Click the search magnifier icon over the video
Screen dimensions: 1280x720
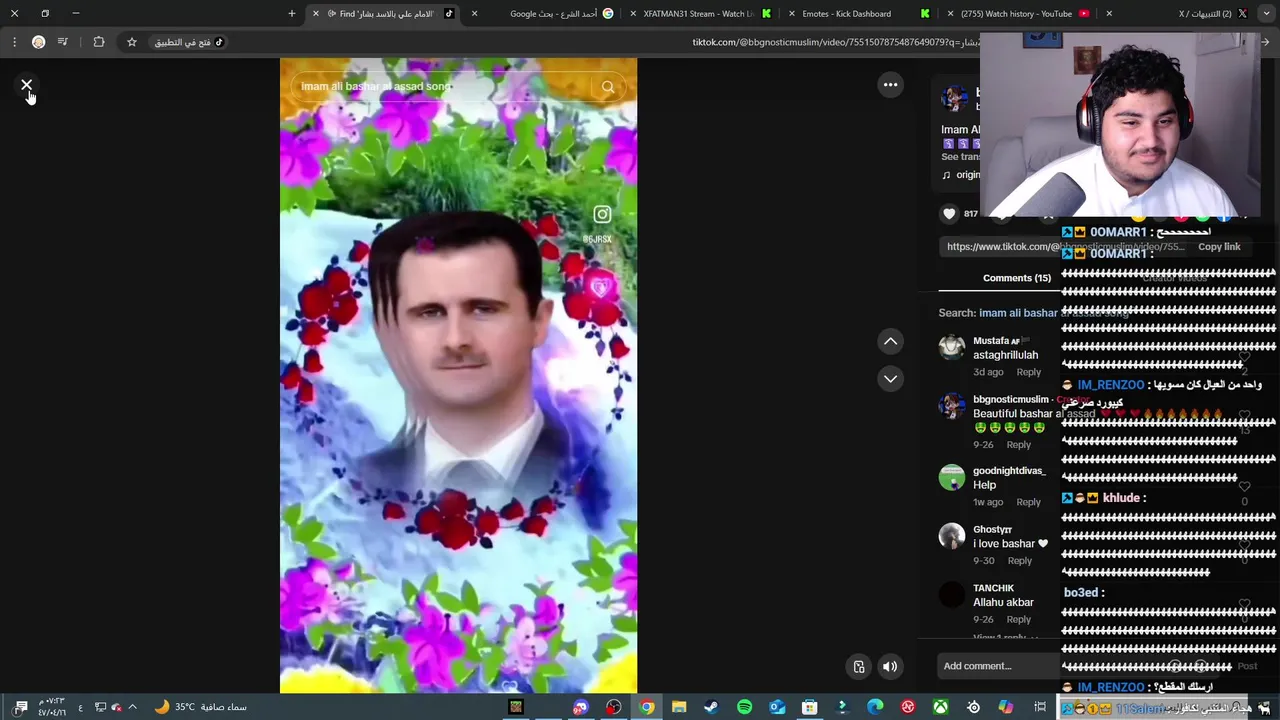pyautogui.click(x=608, y=87)
